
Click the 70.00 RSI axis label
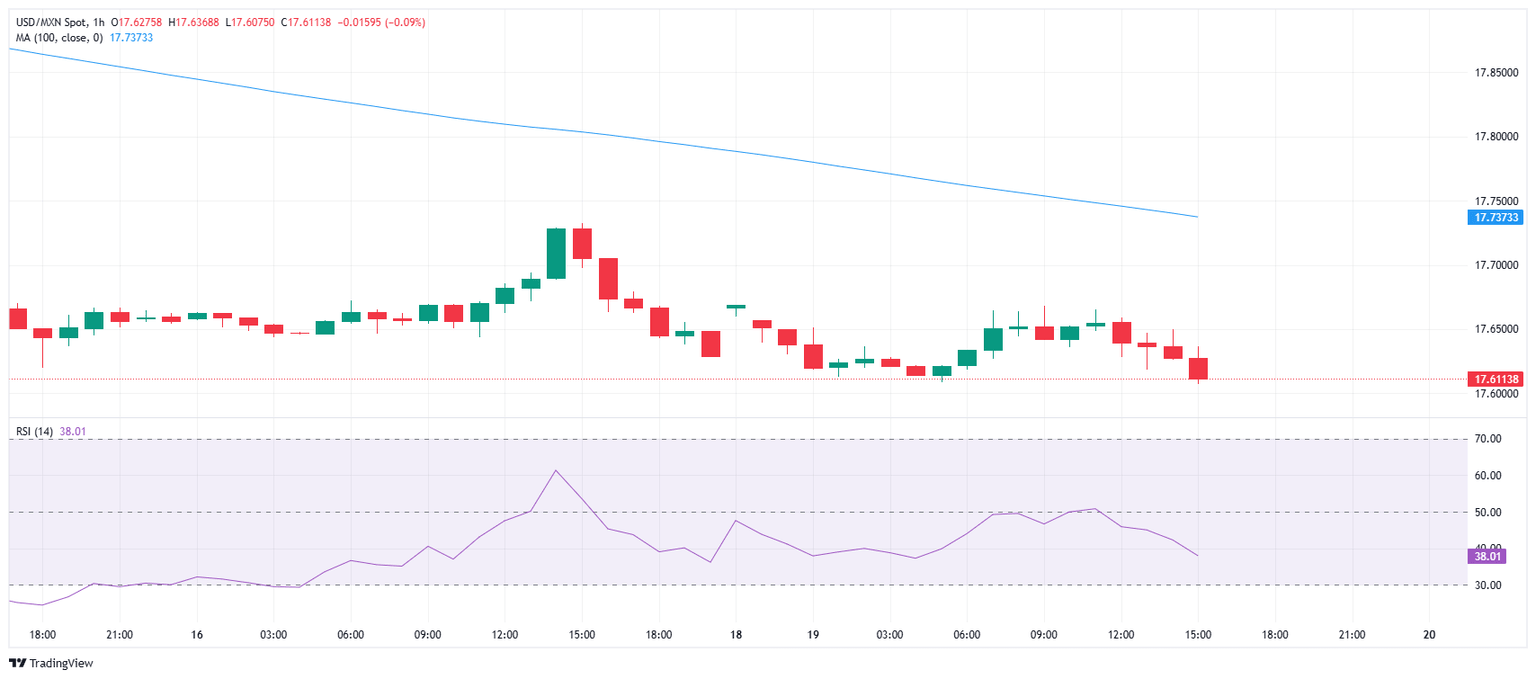point(1488,439)
